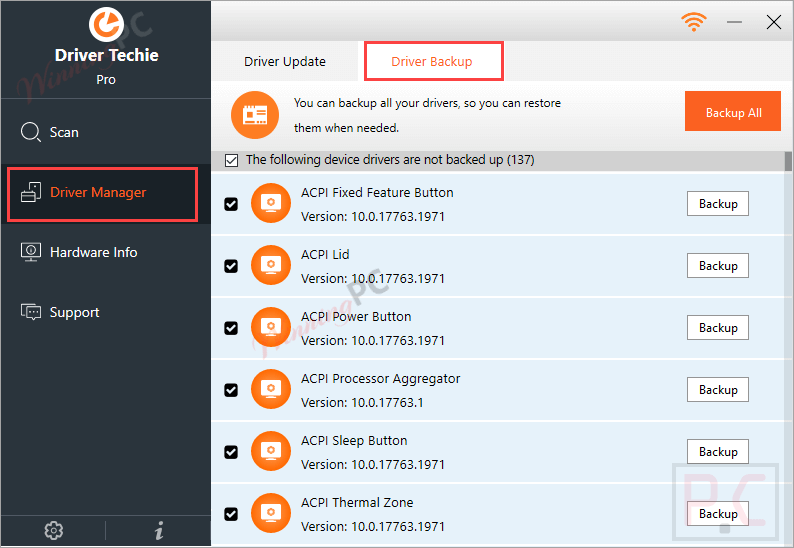794x548 pixels.
Task: Backup the ACPI Thermal Zone driver
Action: 718,514
